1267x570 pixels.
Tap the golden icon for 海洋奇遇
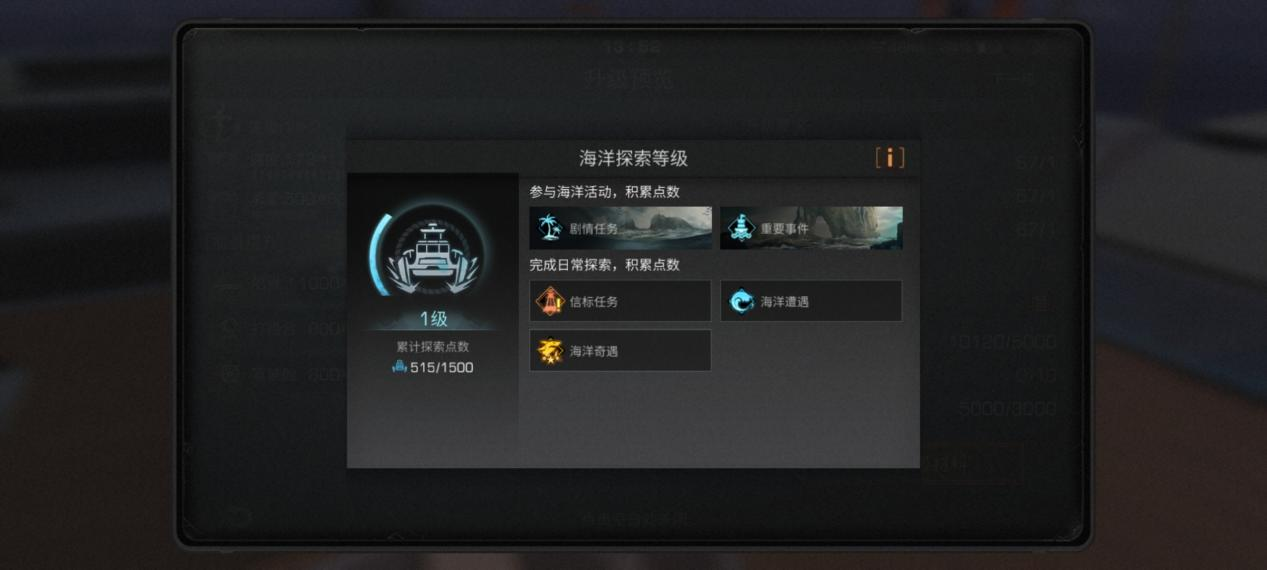550,351
